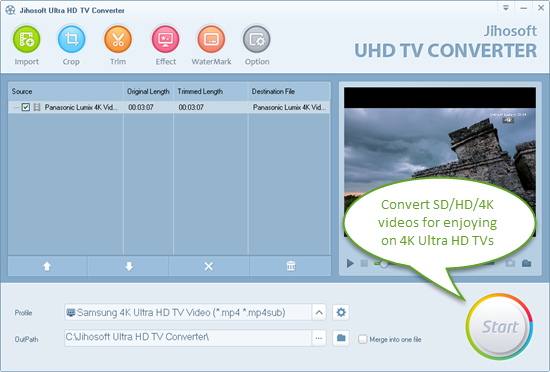550x372 pixels.
Task: Click the Panasonic Lumix destination file cell
Action: tap(289, 107)
